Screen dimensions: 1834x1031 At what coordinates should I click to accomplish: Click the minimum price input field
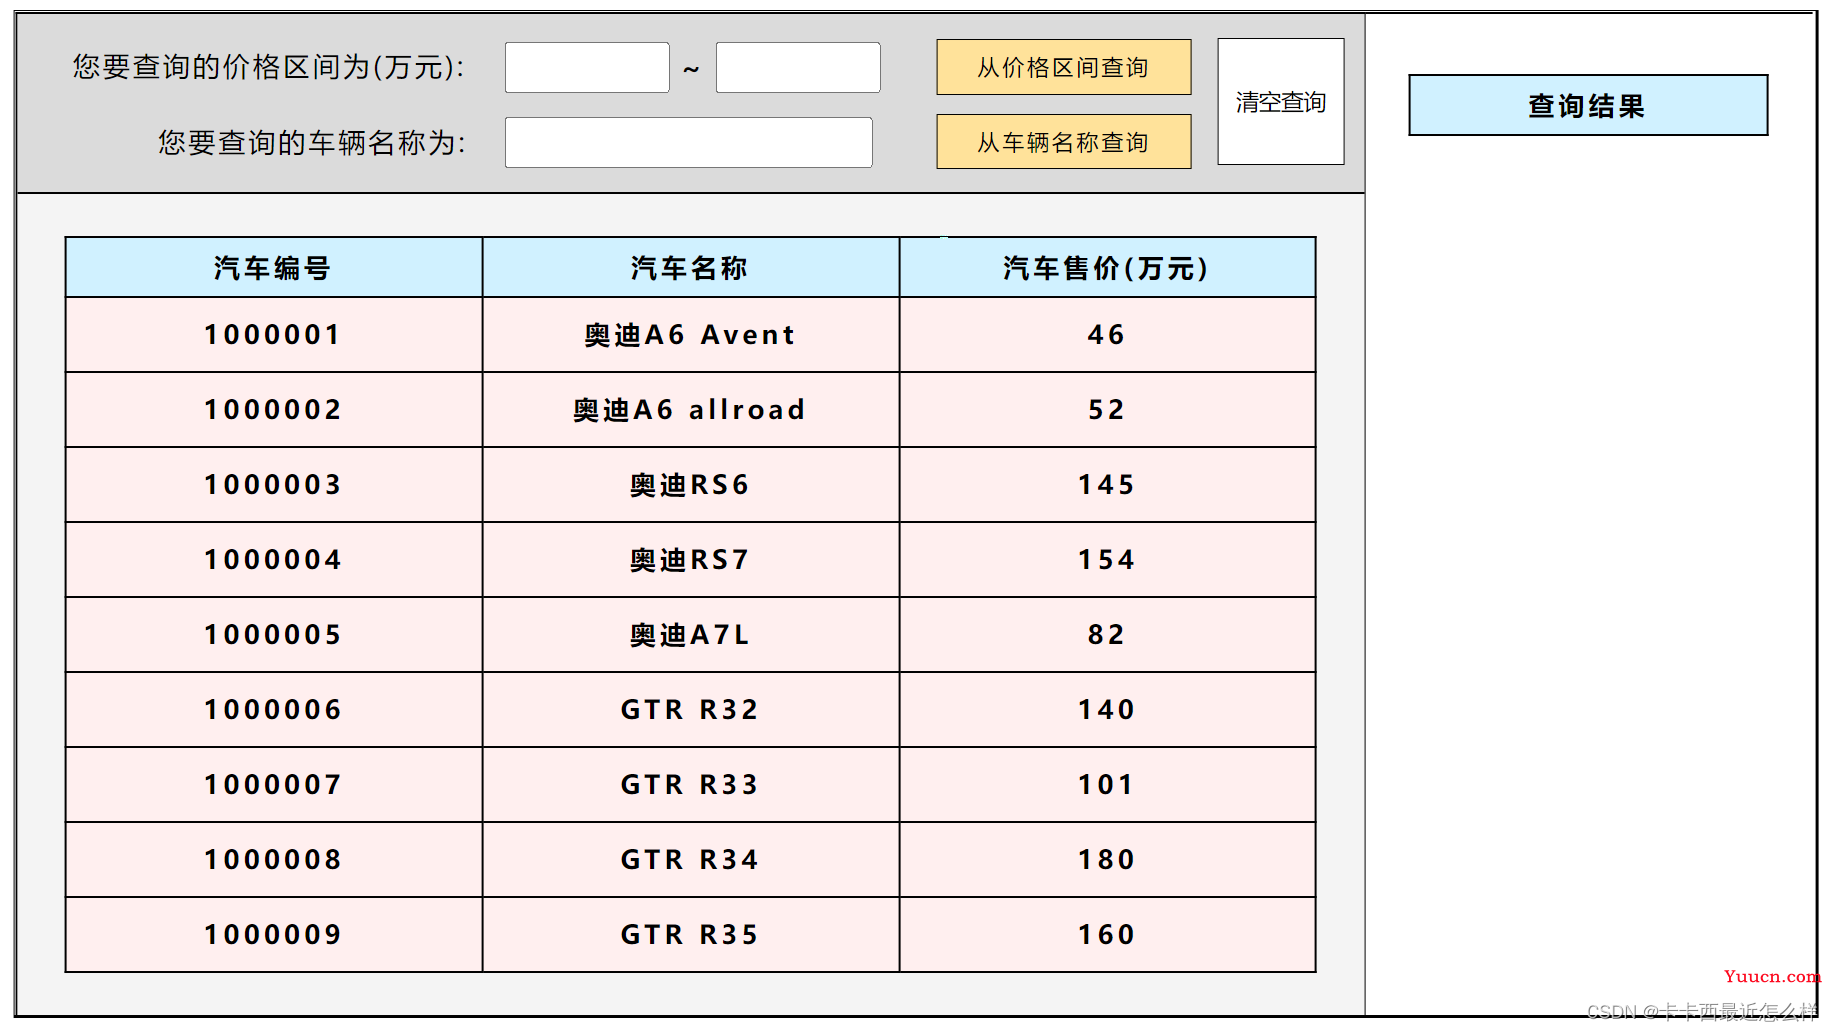[587, 68]
